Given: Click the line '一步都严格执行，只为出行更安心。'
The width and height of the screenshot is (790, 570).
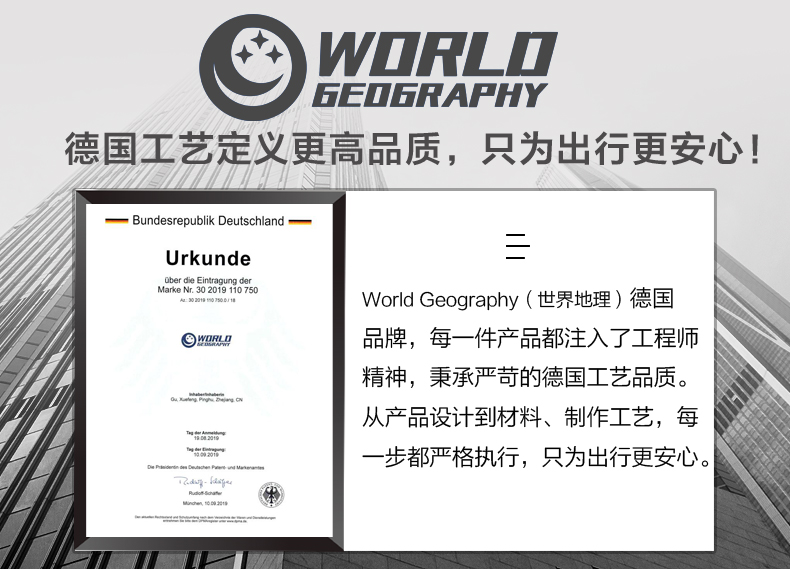Looking at the screenshot, I should (x=537, y=457).
